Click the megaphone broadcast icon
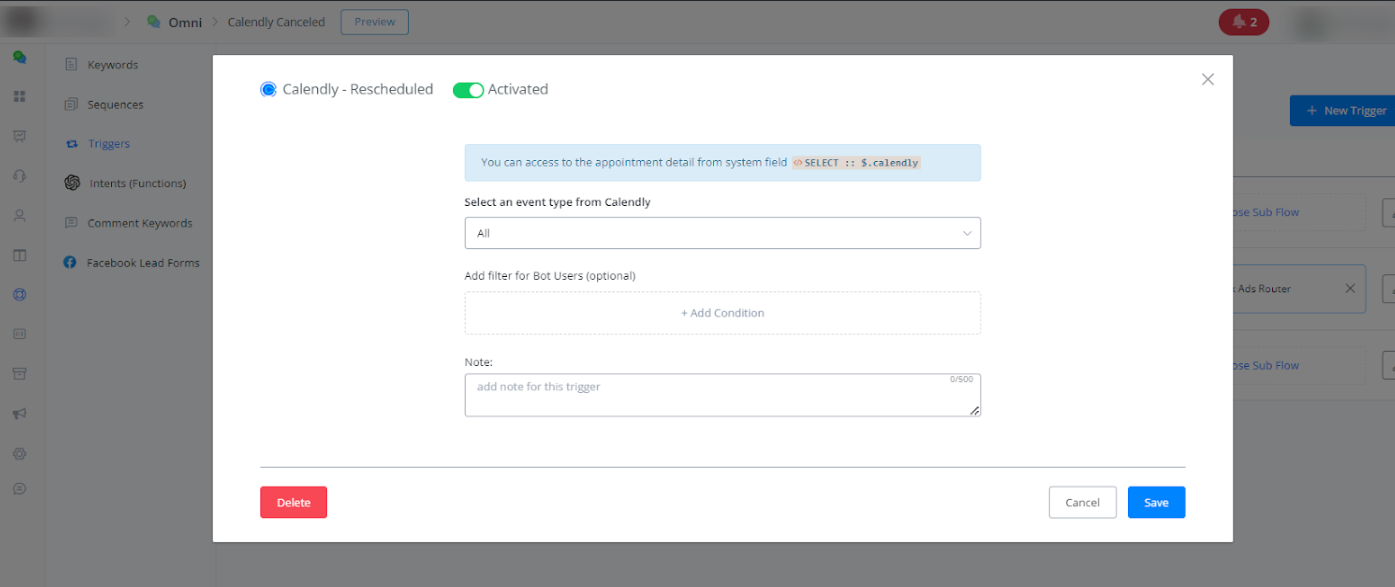Viewport: 1395px width, 587px height. click(19, 414)
